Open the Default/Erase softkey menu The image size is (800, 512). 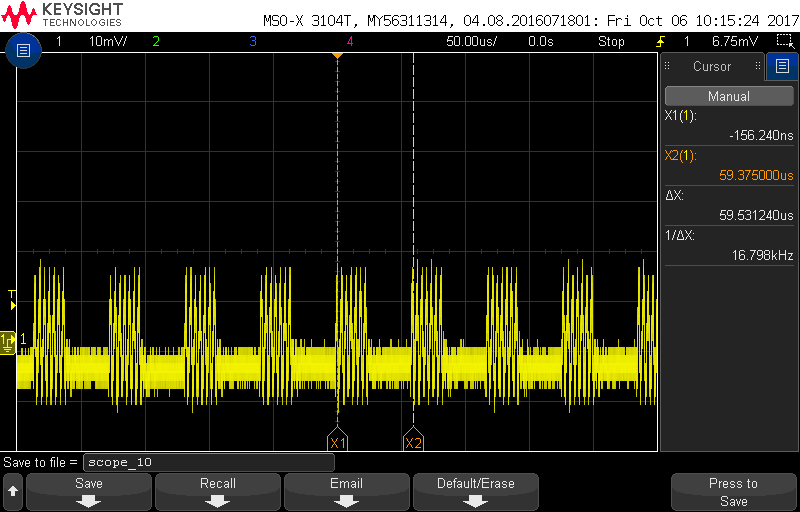point(476,492)
